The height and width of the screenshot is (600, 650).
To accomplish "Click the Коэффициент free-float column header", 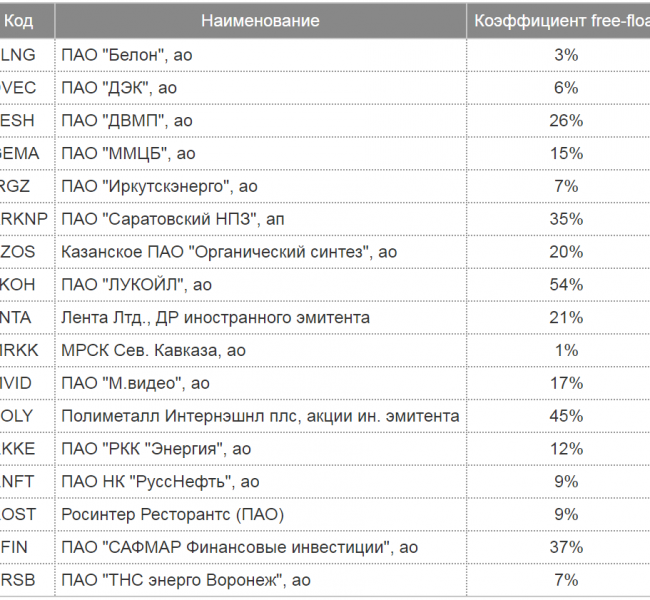I will [562, 21].
